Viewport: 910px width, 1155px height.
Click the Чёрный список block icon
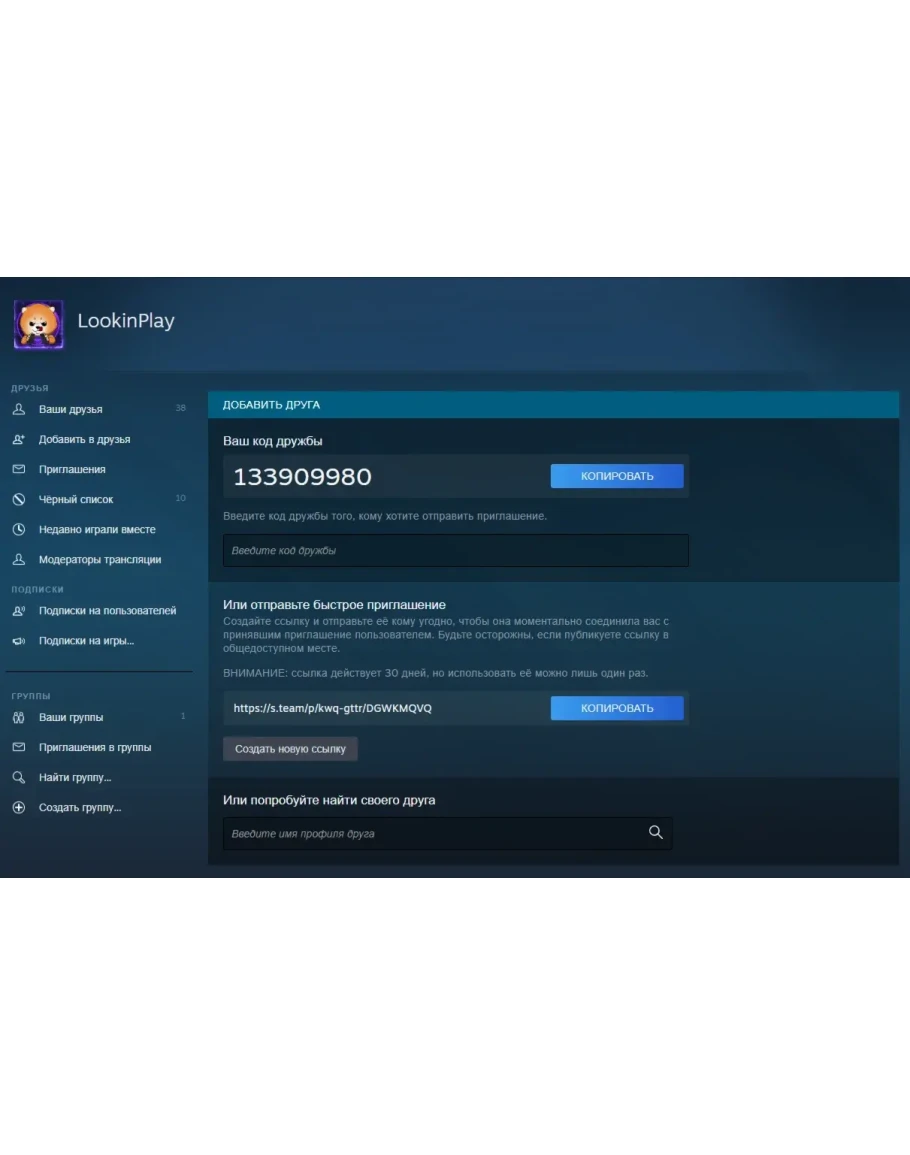tap(18, 499)
